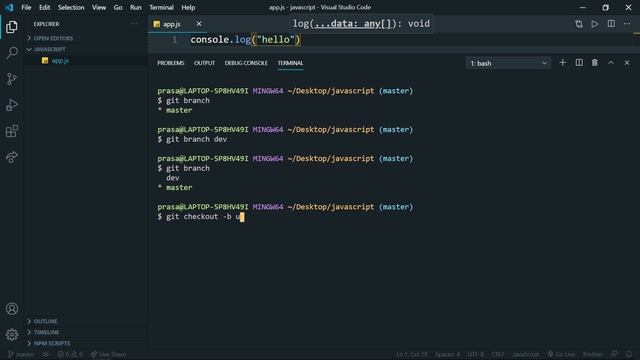Open the Run menu
The image size is (640, 360).
pos(136,7)
